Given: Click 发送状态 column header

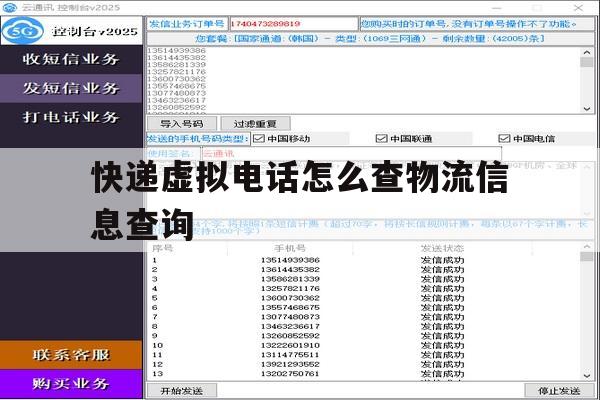Looking at the screenshot, I should pos(442,248).
